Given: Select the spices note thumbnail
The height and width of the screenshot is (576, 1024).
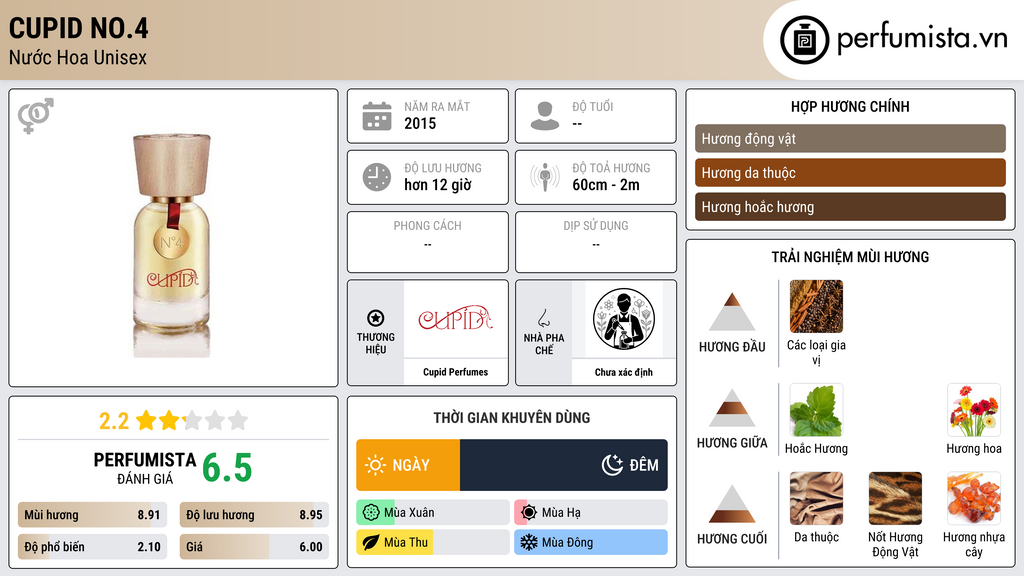Looking at the screenshot, I should (x=816, y=306).
